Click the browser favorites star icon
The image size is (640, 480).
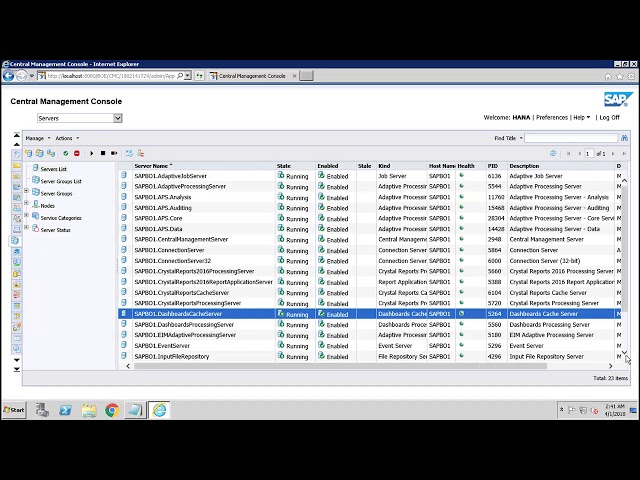click(x=620, y=76)
